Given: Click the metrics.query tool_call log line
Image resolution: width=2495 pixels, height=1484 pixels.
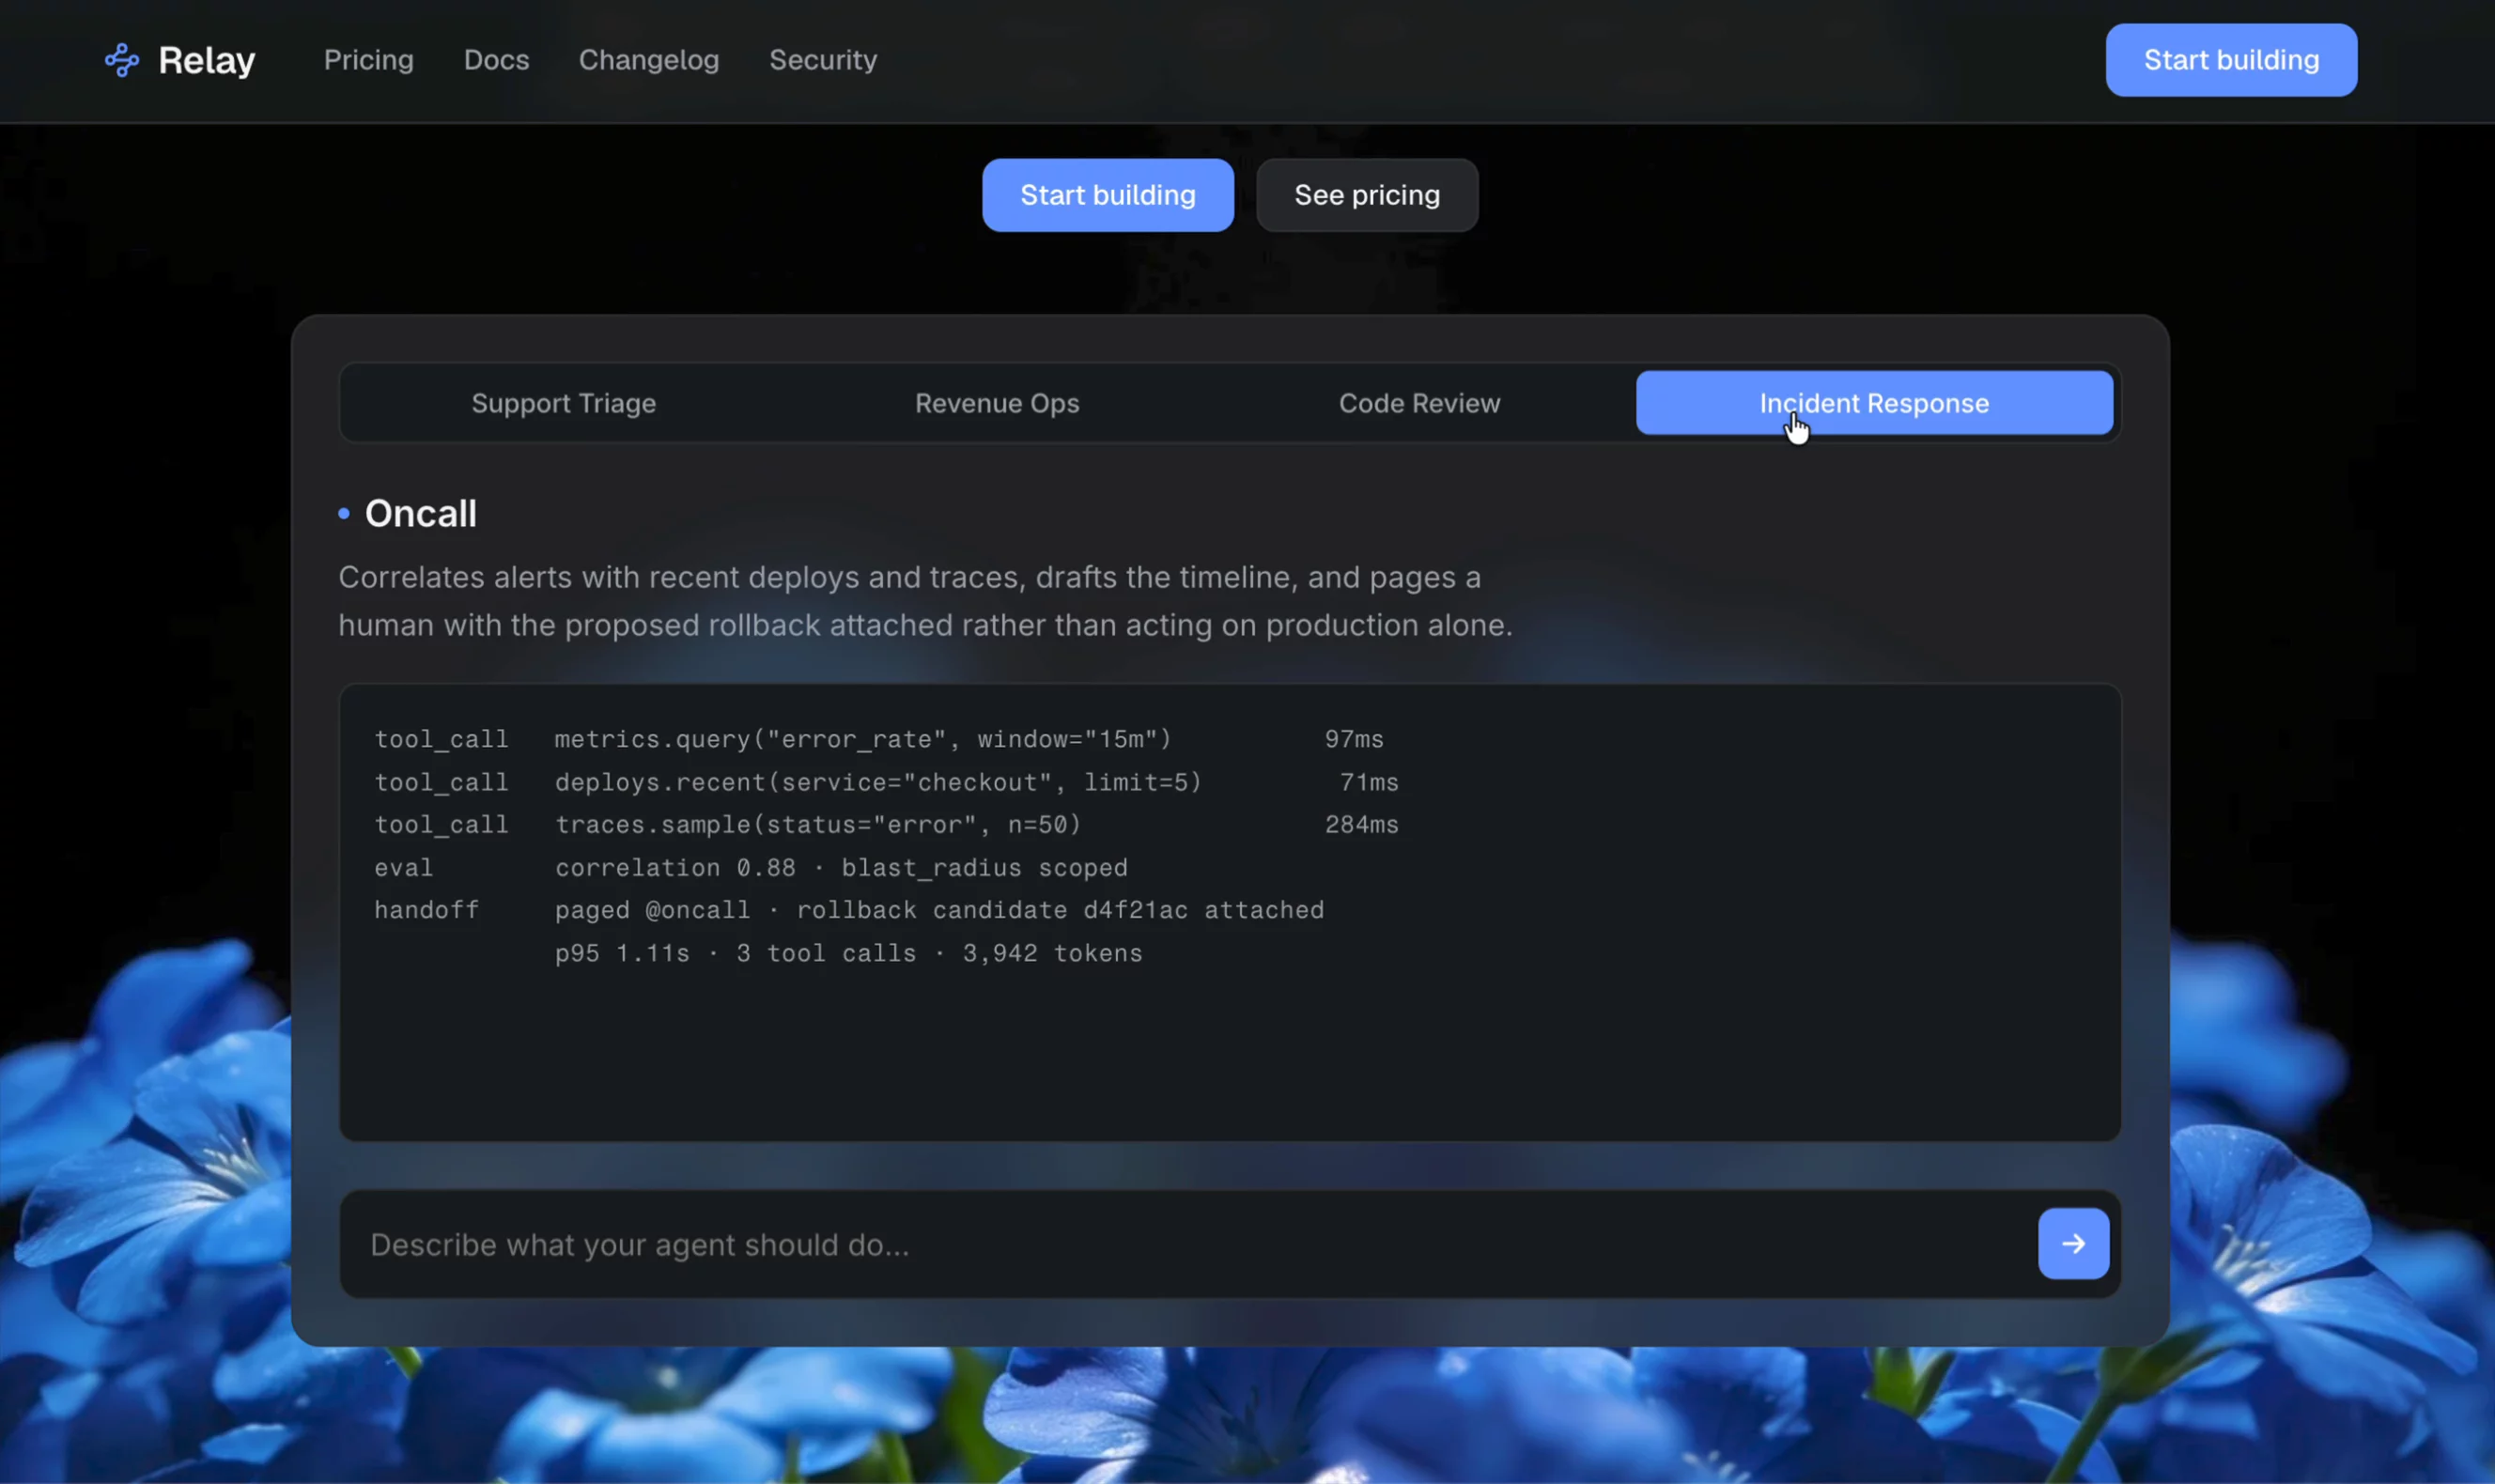Looking at the screenshot, I should tap(879, 739).
